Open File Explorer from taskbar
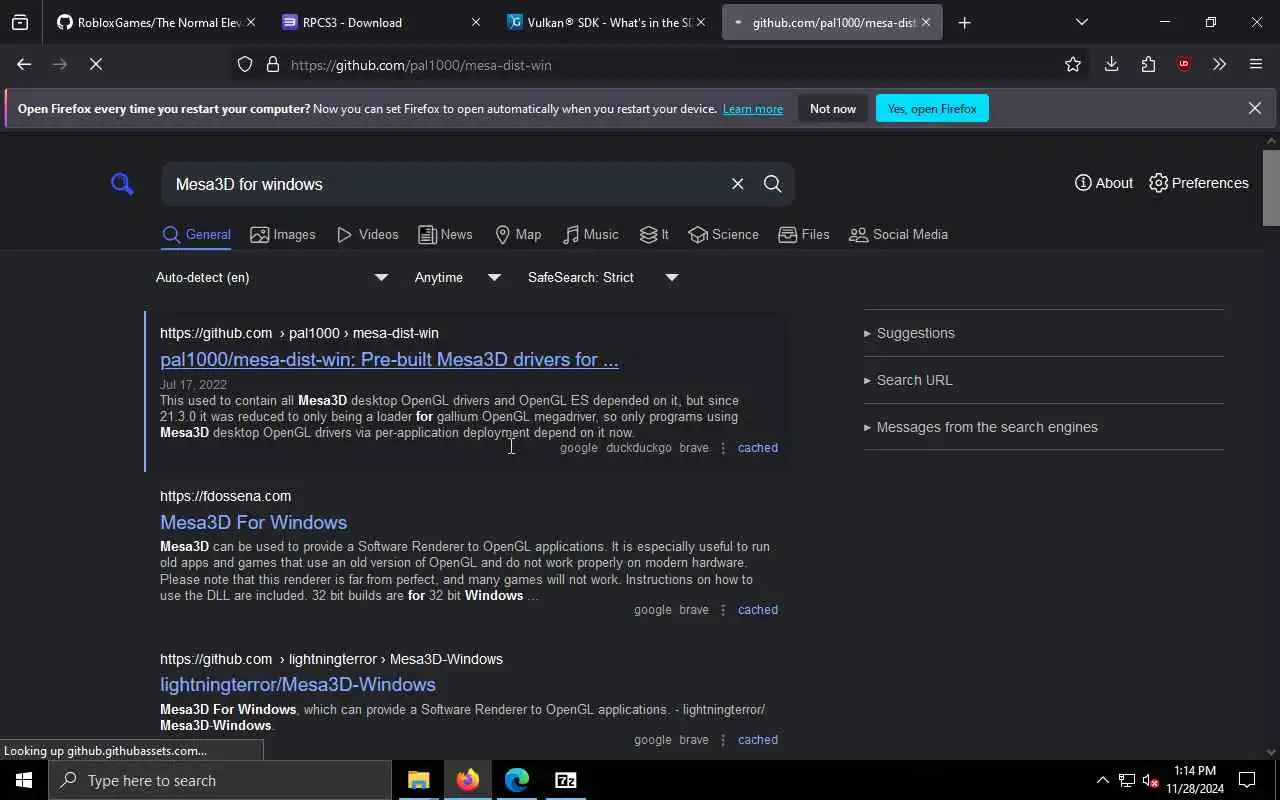The image size is (1280, 800). [x=419, y=780]
